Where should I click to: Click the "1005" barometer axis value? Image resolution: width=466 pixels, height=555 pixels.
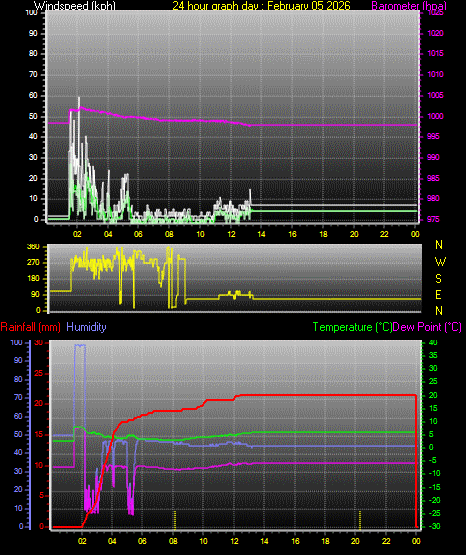tap(436, 95)
